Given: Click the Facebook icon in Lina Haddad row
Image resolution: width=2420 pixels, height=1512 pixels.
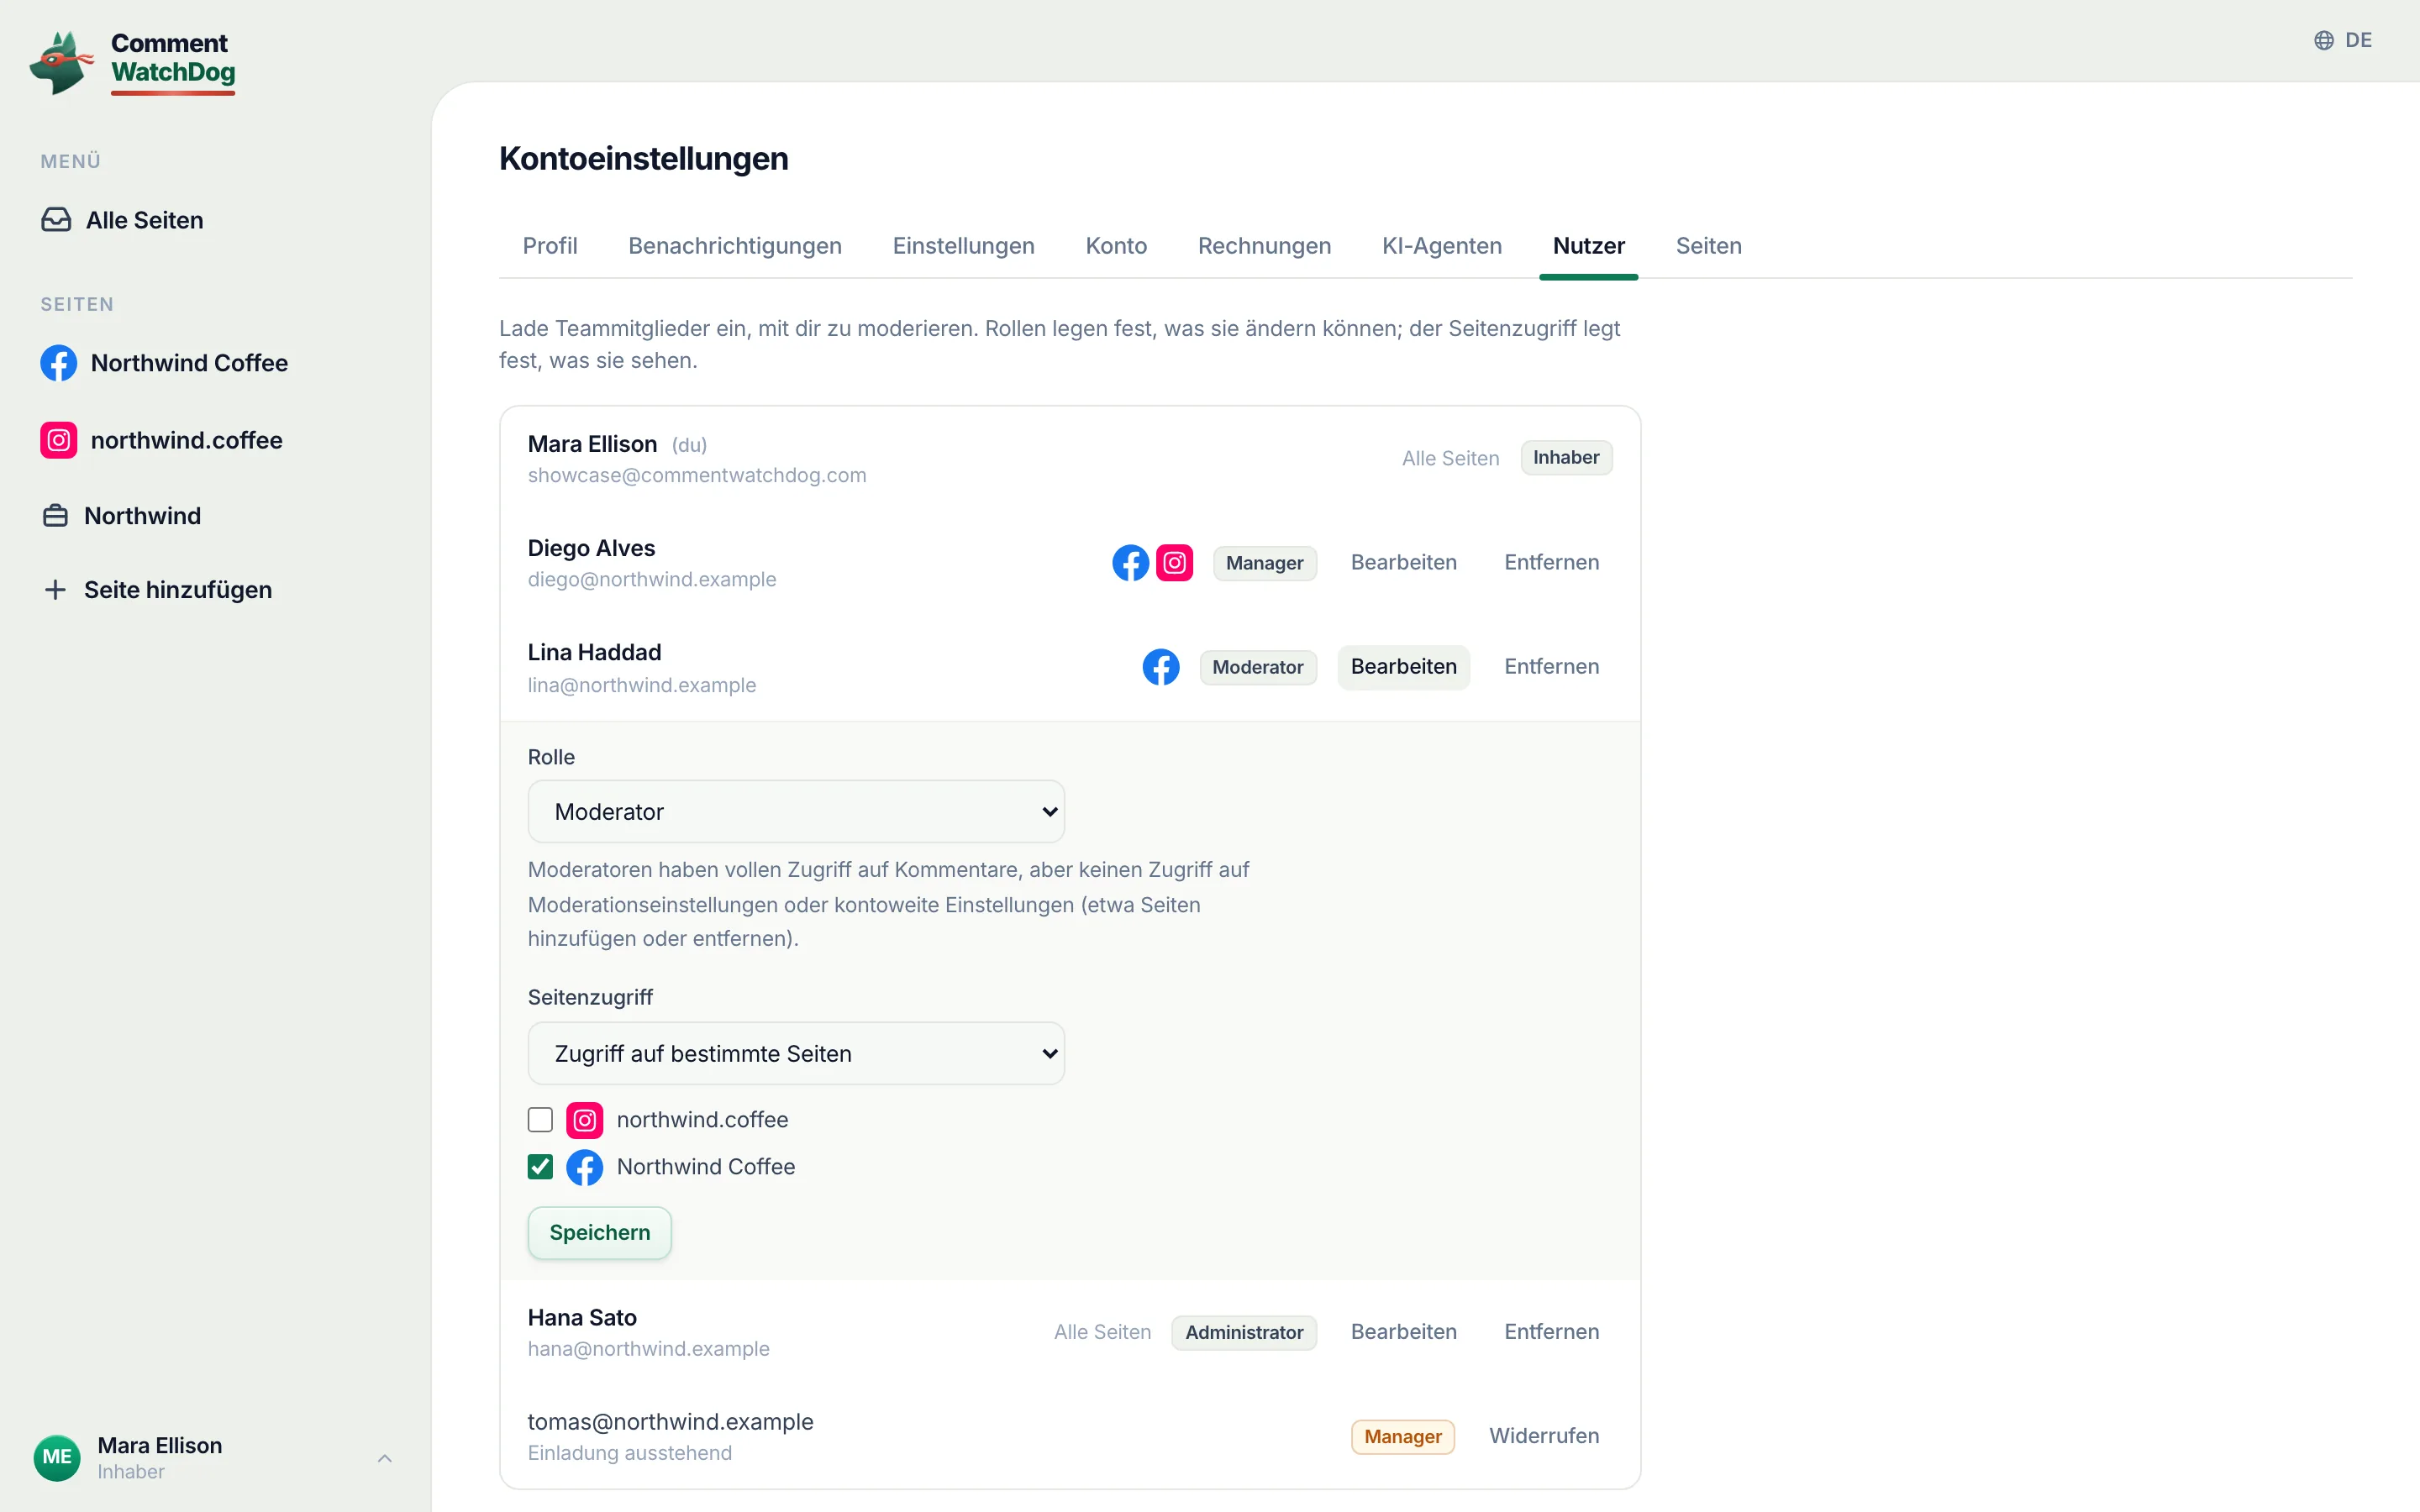Looking at the screenshot, I should tap(1160, 667).
